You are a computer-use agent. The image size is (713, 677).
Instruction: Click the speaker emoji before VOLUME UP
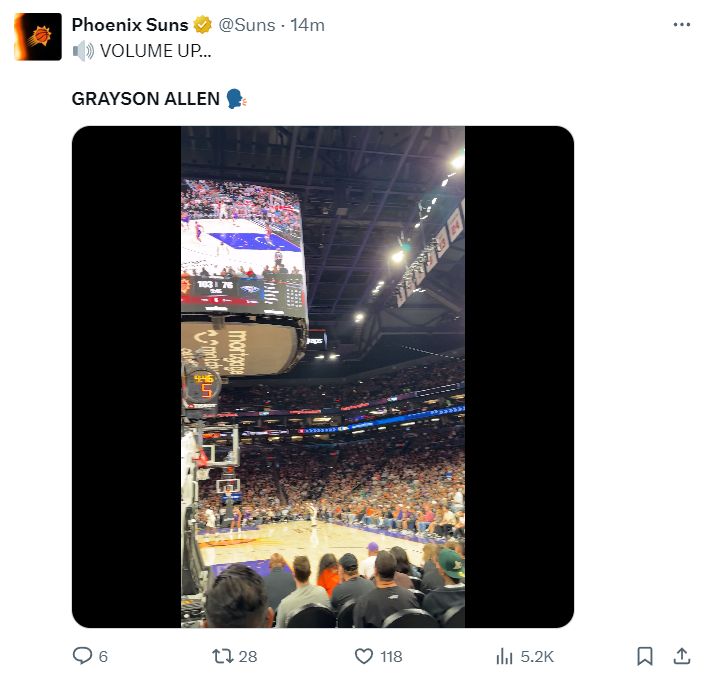81,49
